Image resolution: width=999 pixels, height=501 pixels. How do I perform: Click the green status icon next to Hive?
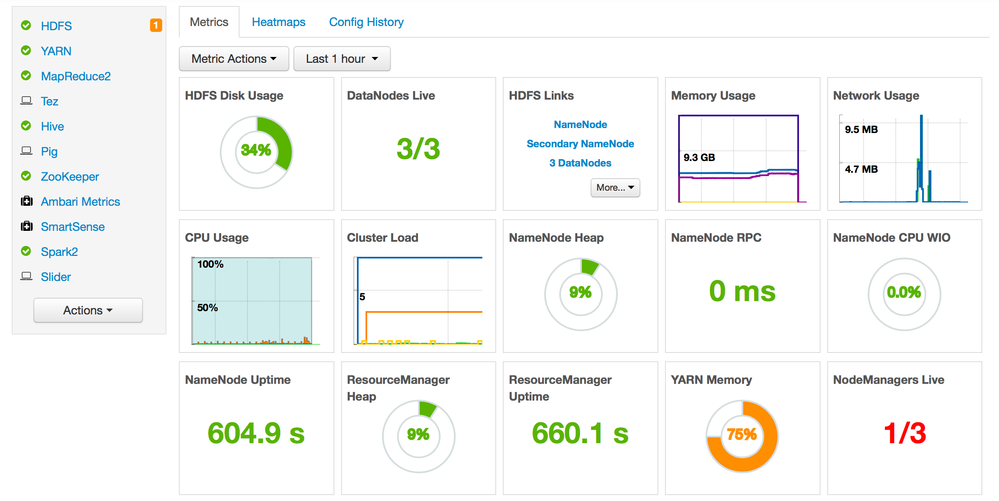tap(26, 126)
